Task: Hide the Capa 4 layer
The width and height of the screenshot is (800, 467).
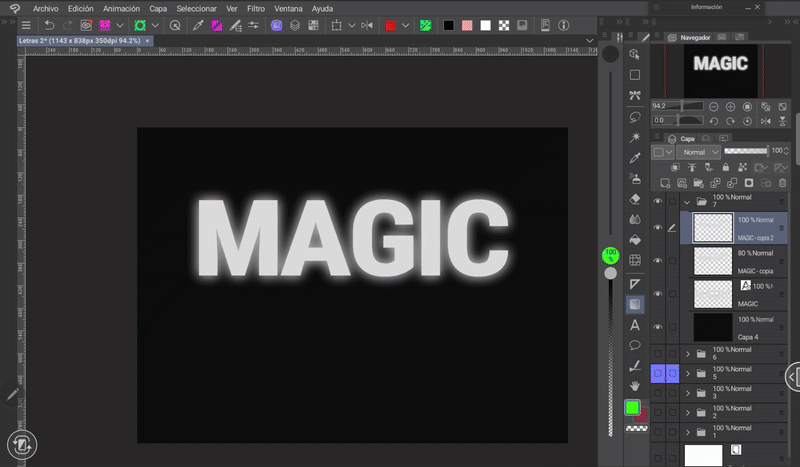Action: tap(657, 327)
